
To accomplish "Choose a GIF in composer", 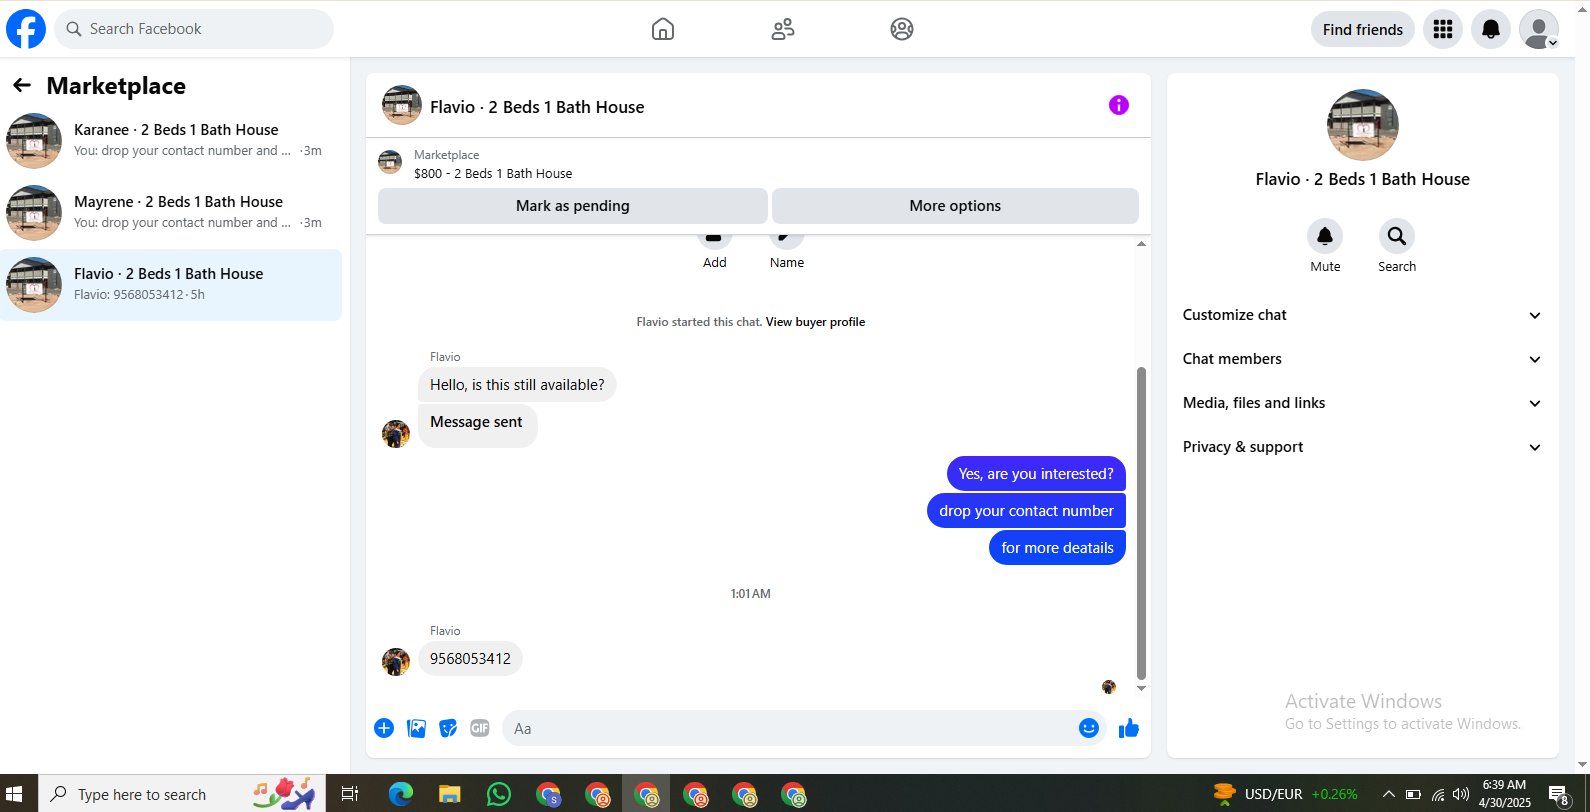I will coord(480,728).
